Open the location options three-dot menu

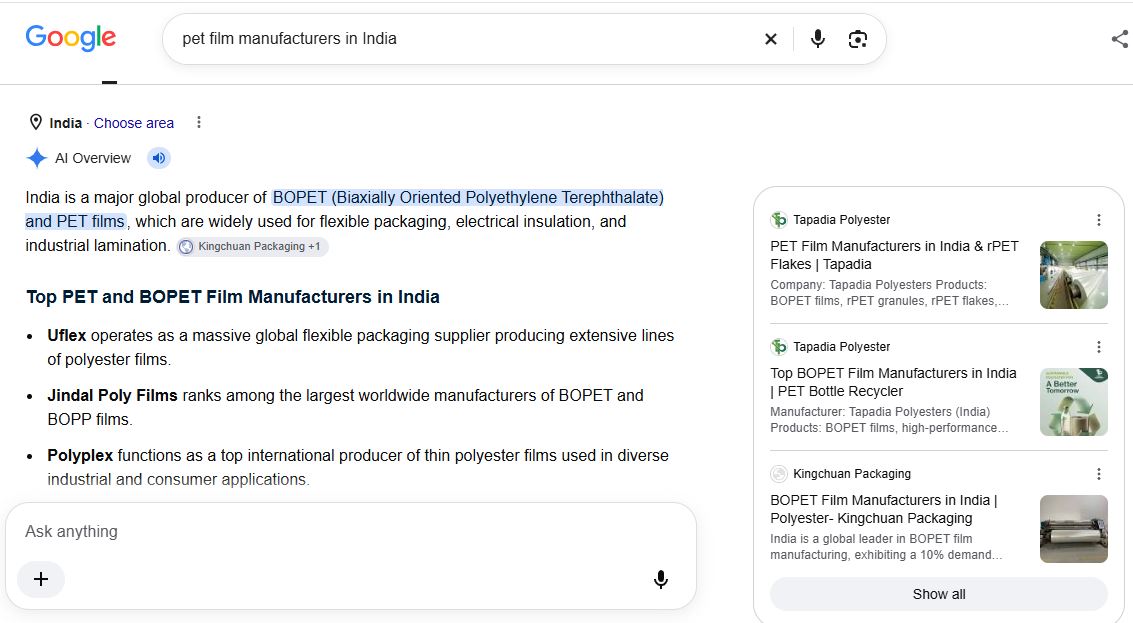click(199, 122)
